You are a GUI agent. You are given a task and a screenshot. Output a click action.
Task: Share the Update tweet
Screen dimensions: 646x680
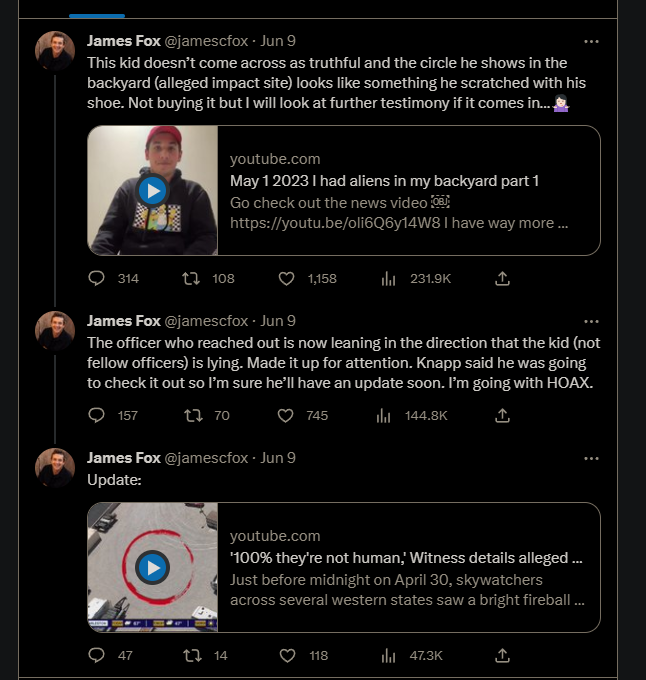coord(503,655)
